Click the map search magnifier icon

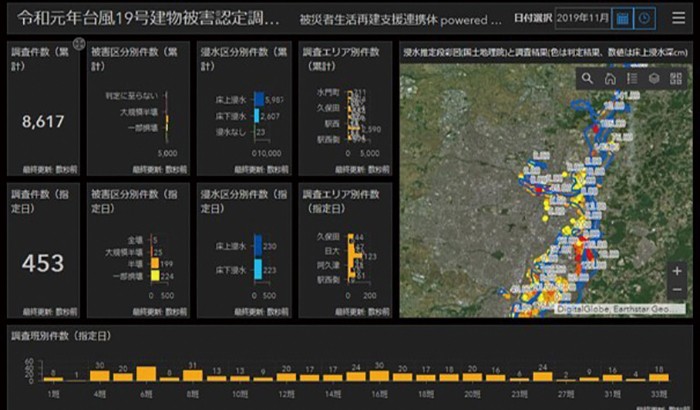(x=587, y=78)
